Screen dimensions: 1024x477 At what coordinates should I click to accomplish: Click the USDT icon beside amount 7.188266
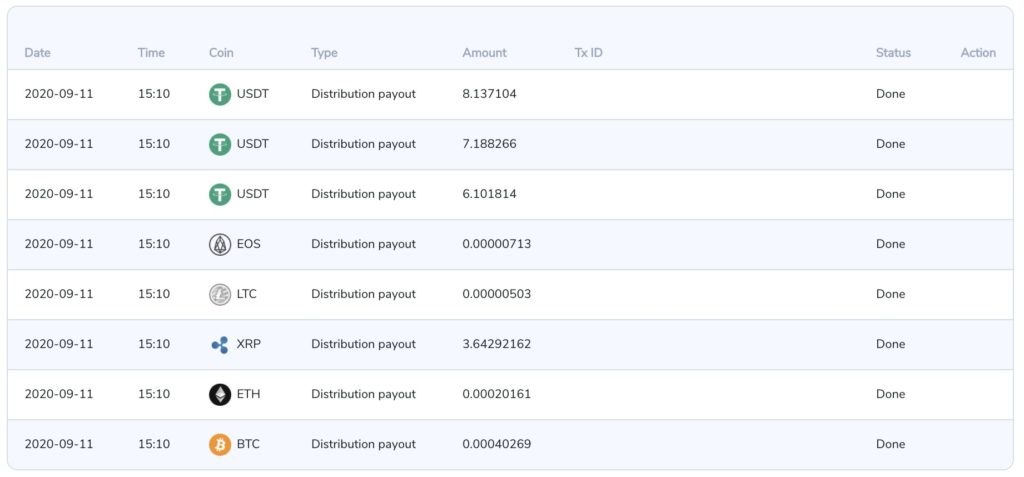click(x=220, y=144)
